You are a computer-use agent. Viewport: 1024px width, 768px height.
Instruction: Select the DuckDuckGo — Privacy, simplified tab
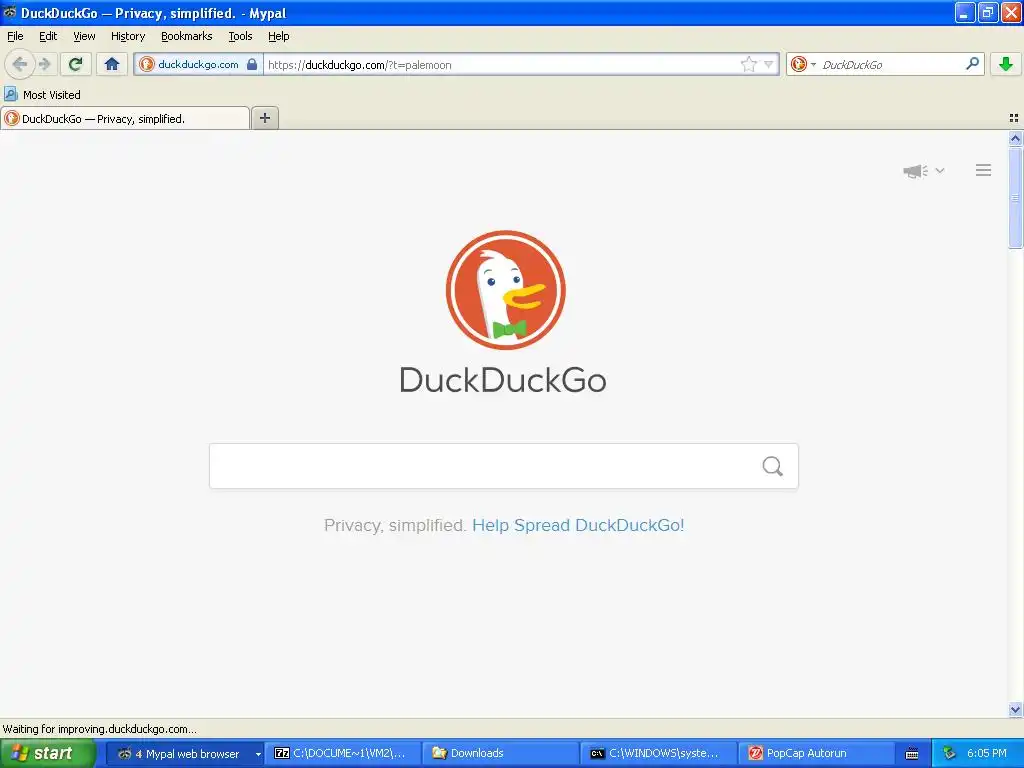tap(125, 118)
